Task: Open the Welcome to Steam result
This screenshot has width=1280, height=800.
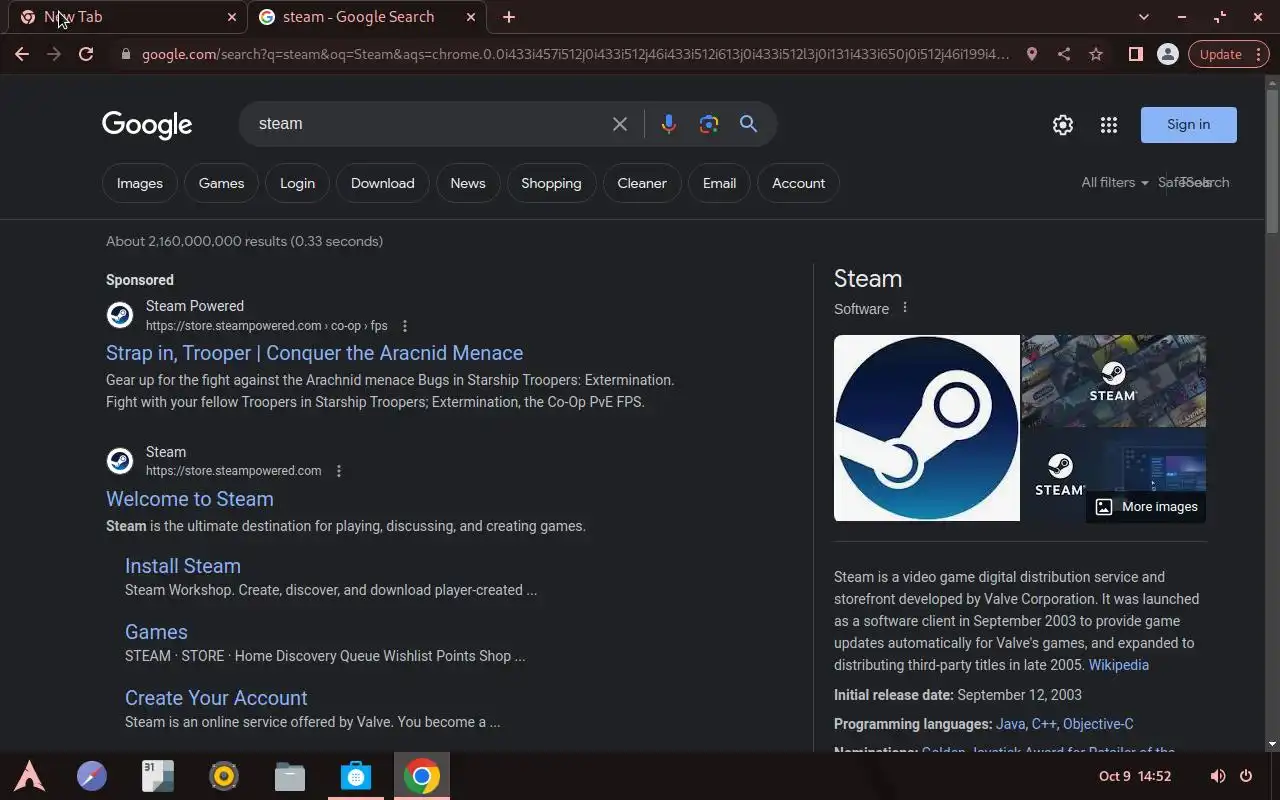Action: click(x=190, y=499)
